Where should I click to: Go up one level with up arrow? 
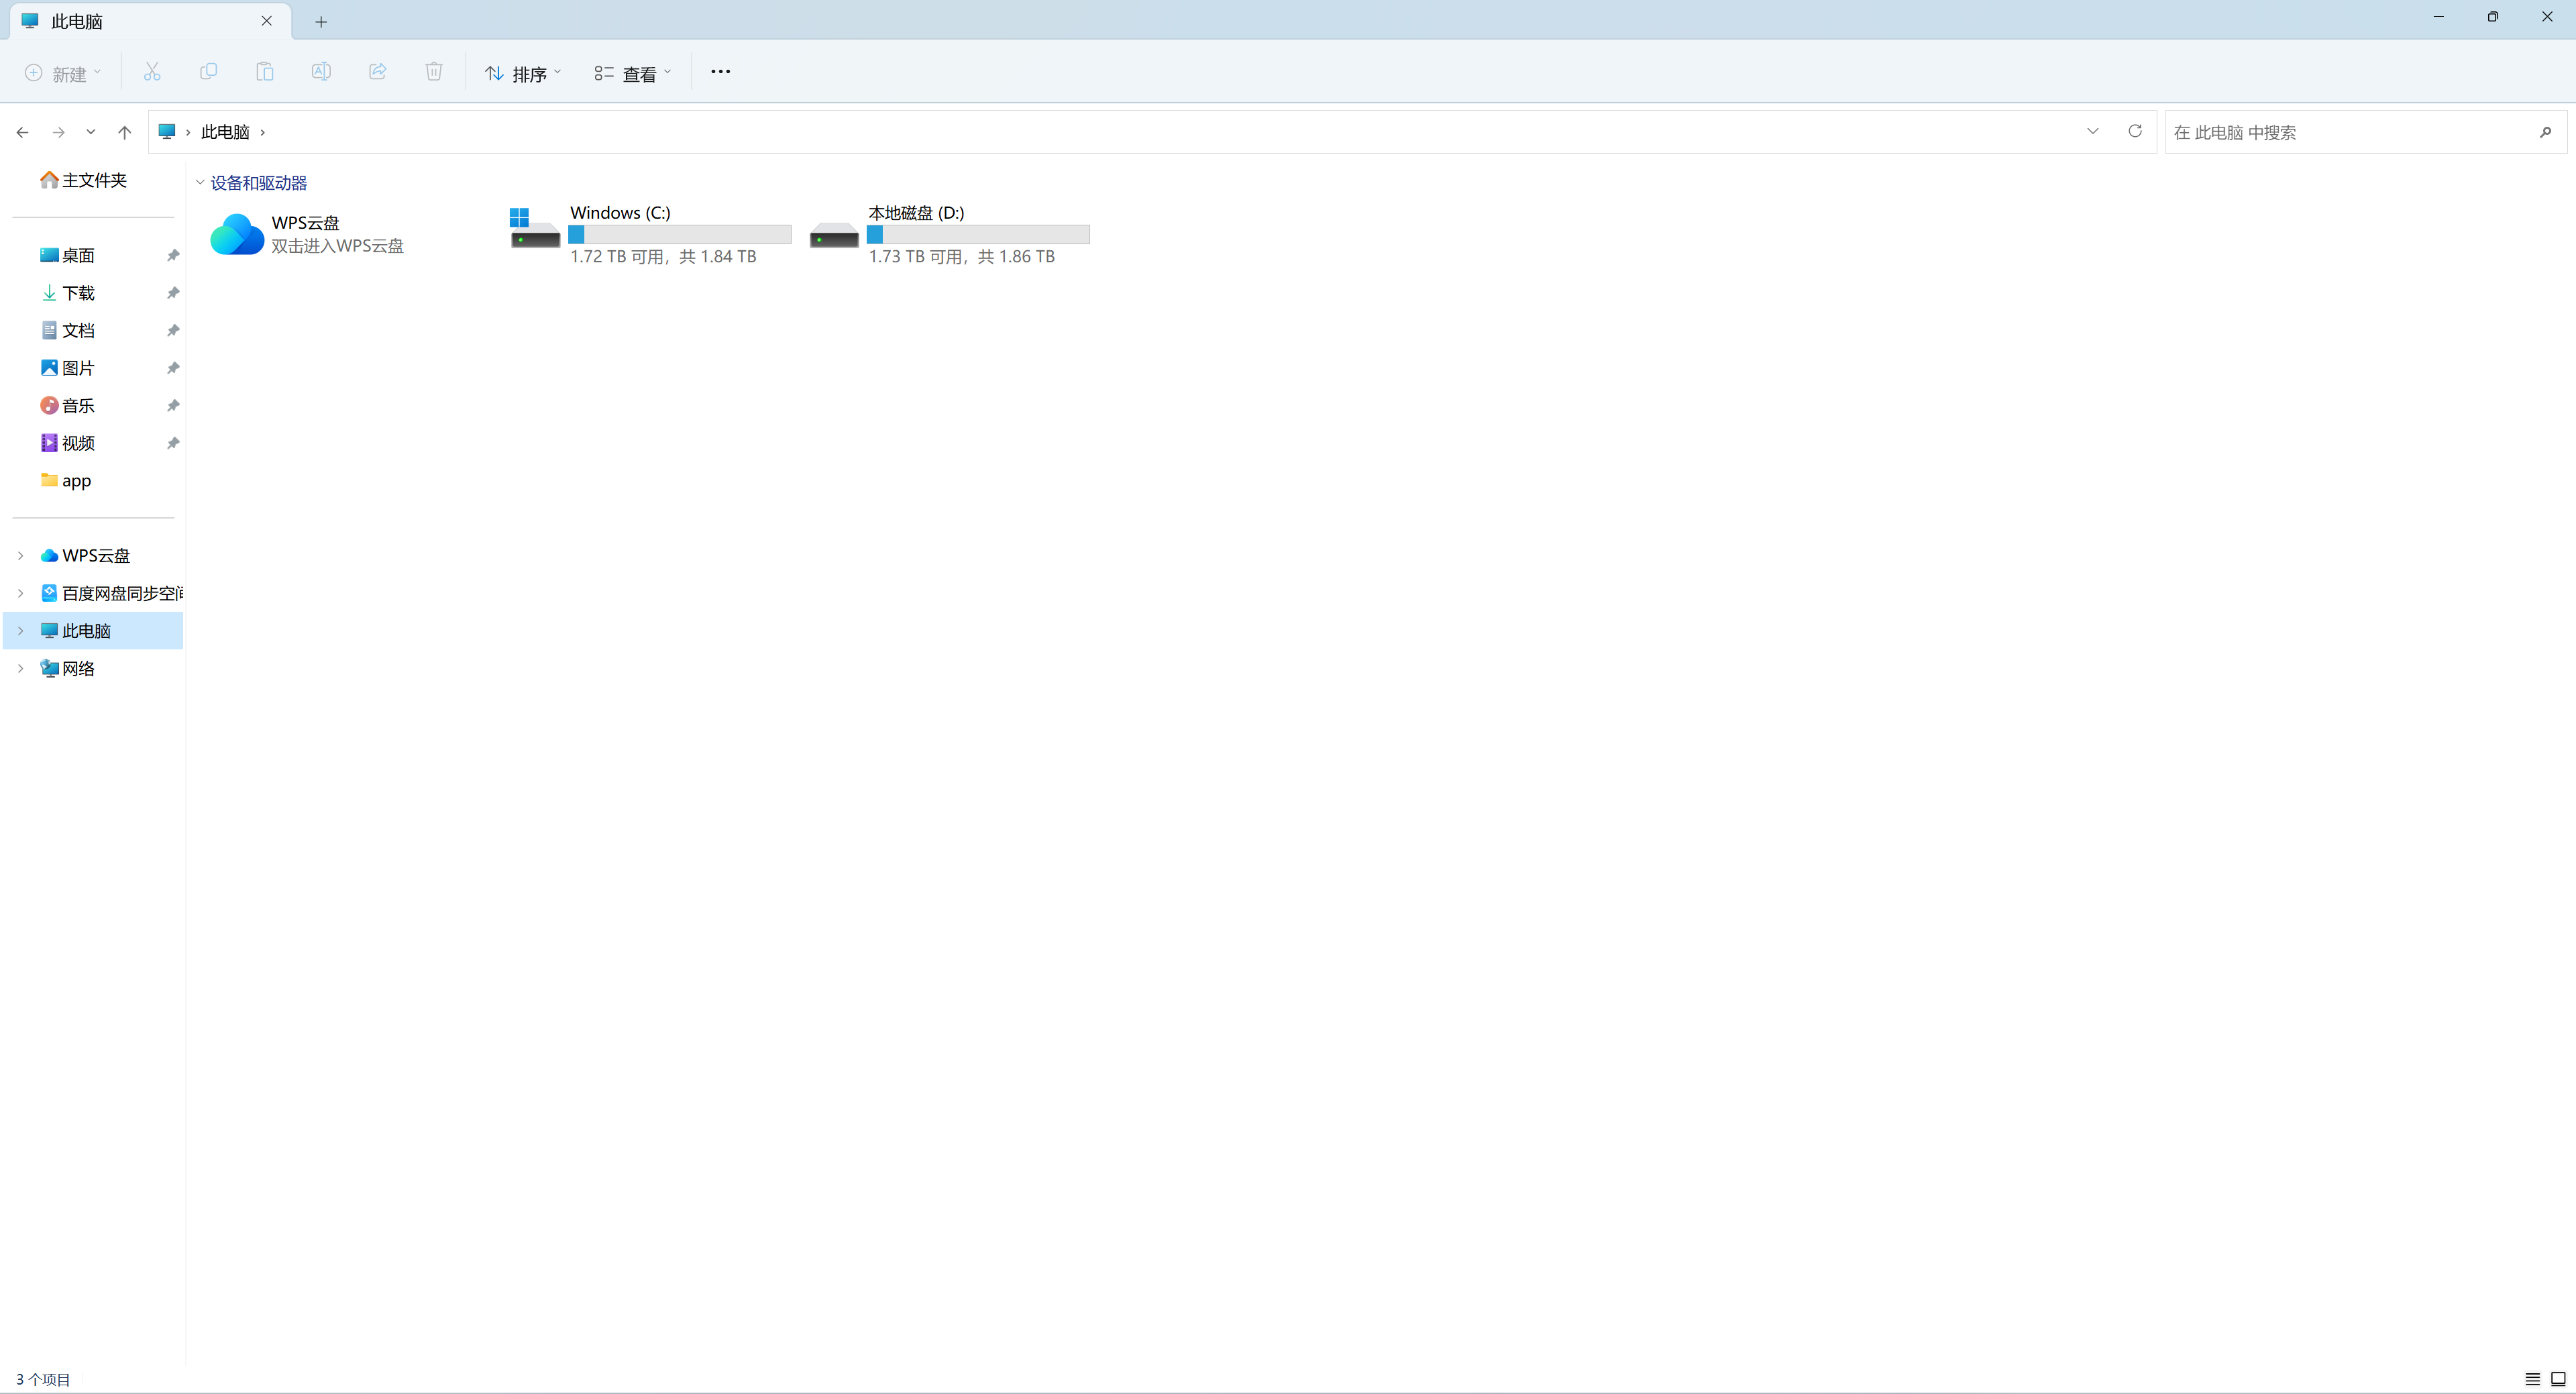click(x=125, y=132)
